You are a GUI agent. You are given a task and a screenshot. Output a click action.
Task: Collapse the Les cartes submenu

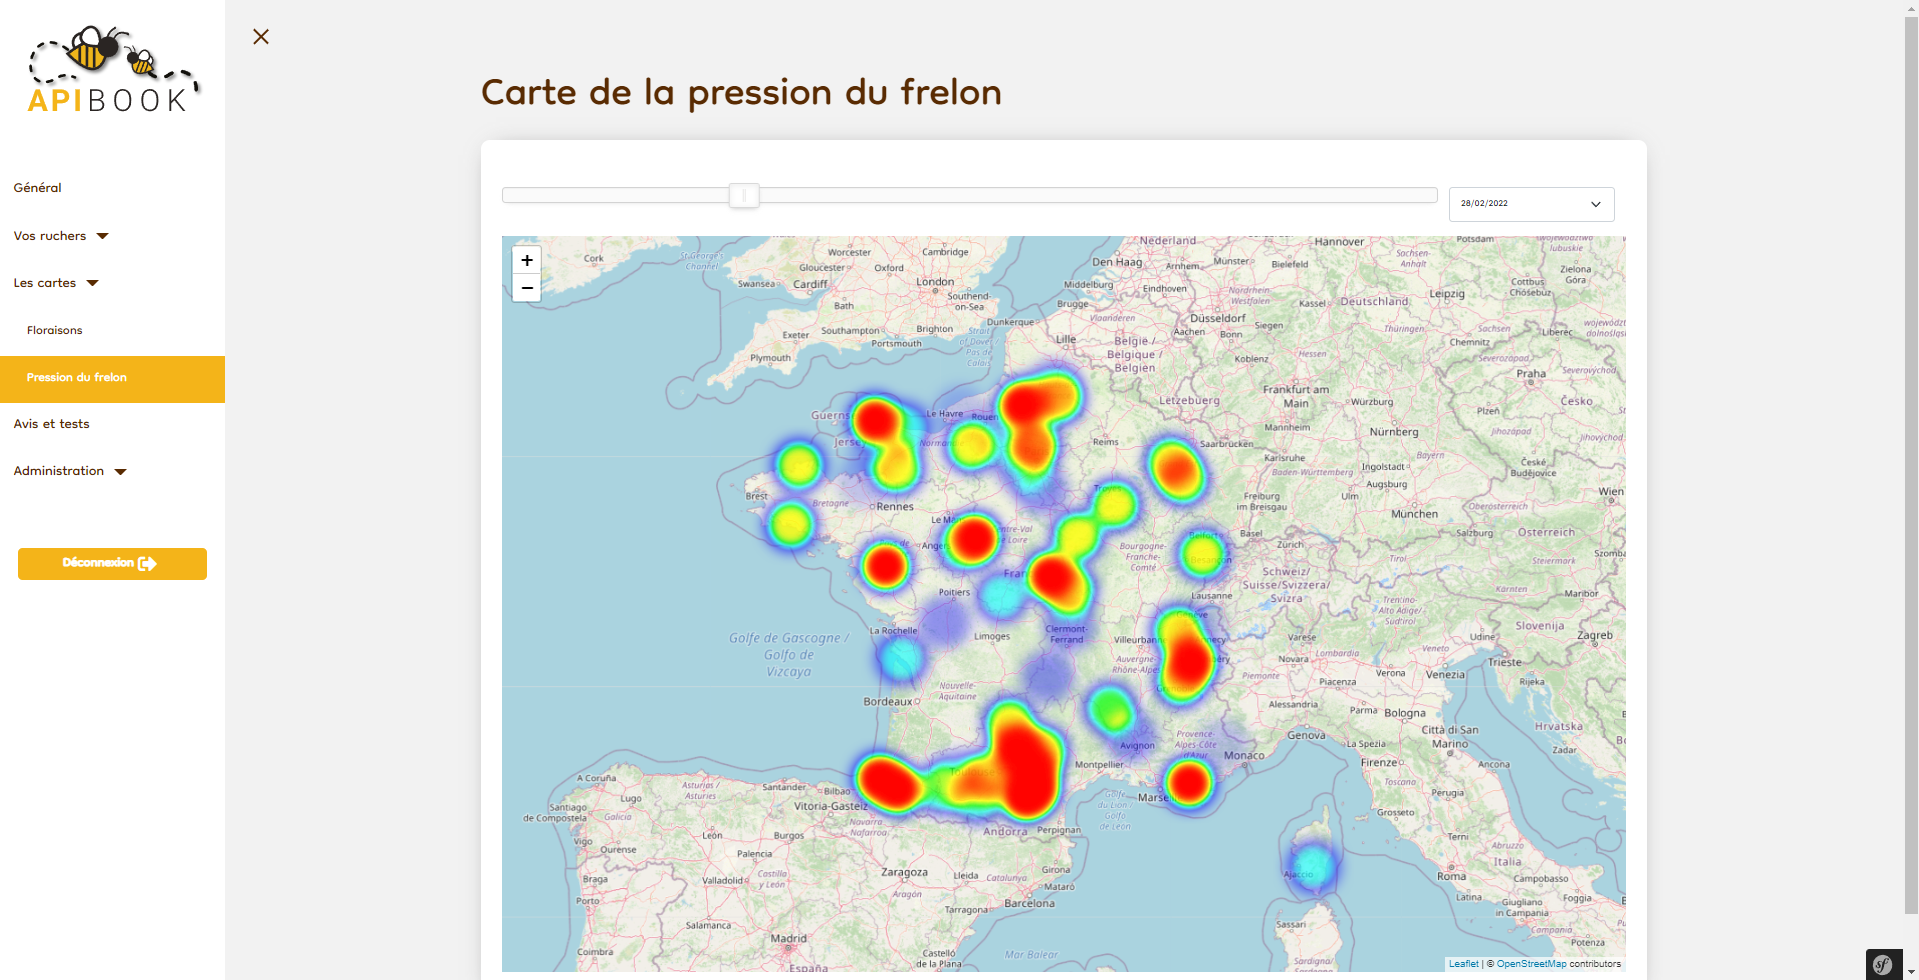56,283
